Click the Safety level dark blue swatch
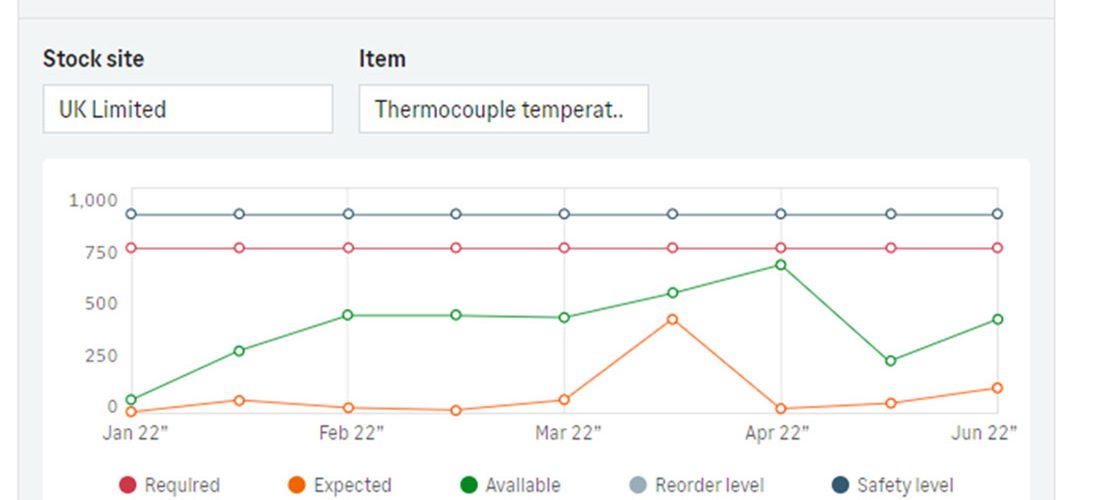 (x=840, y=485)
